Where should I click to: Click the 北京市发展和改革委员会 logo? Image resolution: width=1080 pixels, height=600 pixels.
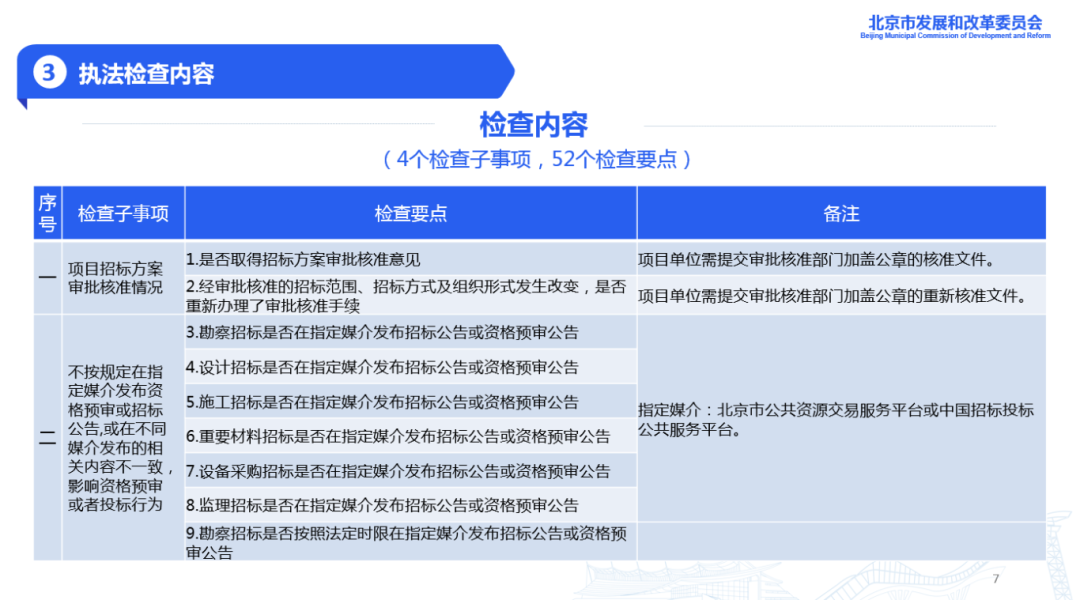coord(955,26)
